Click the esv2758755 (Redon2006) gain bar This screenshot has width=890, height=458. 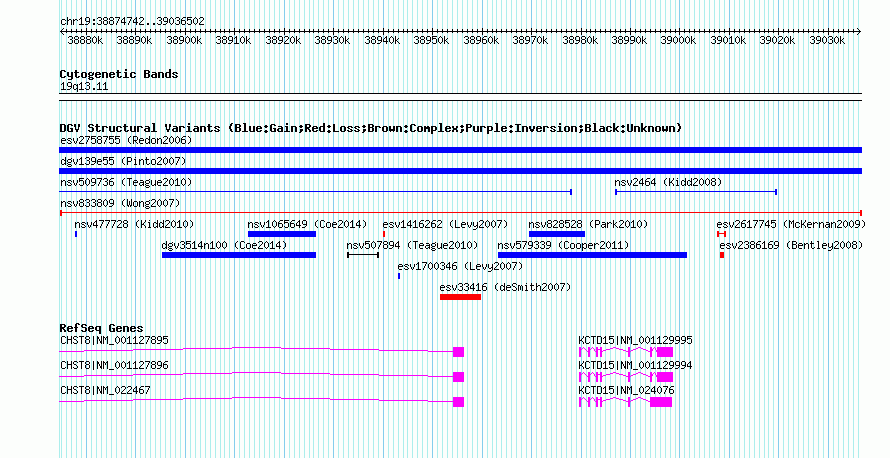click(460, 150)
